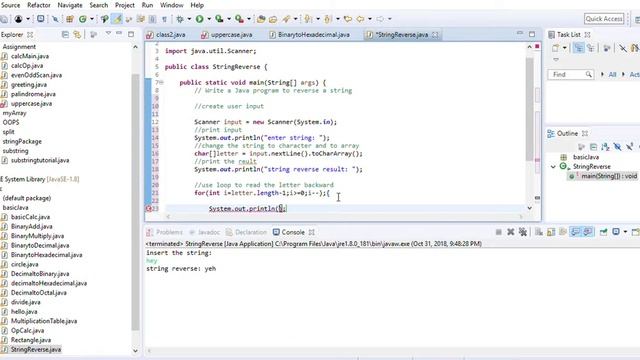Create new Java package from toolbar
This screenshot has height=360, width=640.
[x=70, y=19]
